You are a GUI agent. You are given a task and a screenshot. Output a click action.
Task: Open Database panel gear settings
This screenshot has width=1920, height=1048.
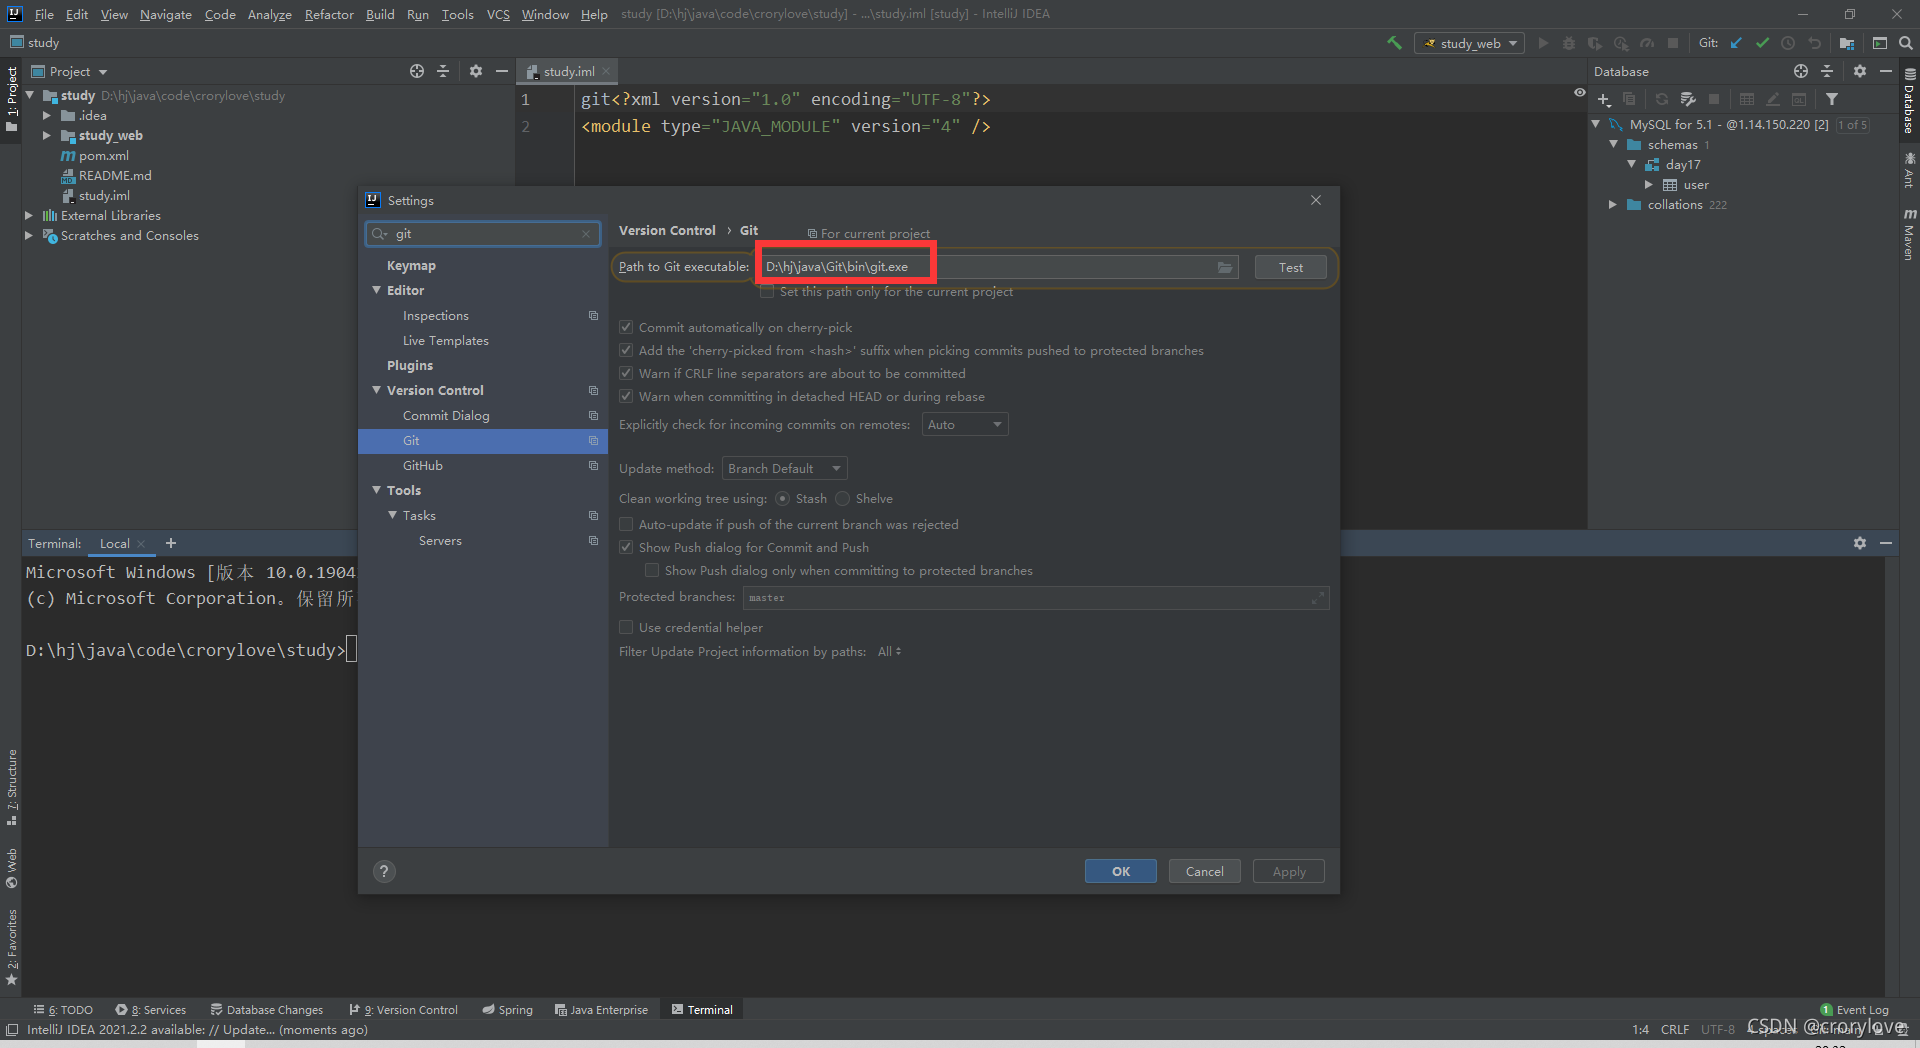[1860, 71]
